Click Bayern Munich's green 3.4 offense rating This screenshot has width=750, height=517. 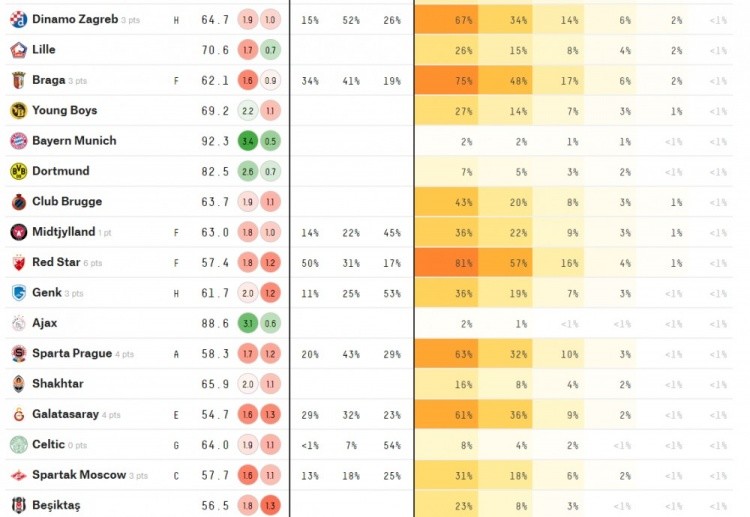[x=248, y=141]
